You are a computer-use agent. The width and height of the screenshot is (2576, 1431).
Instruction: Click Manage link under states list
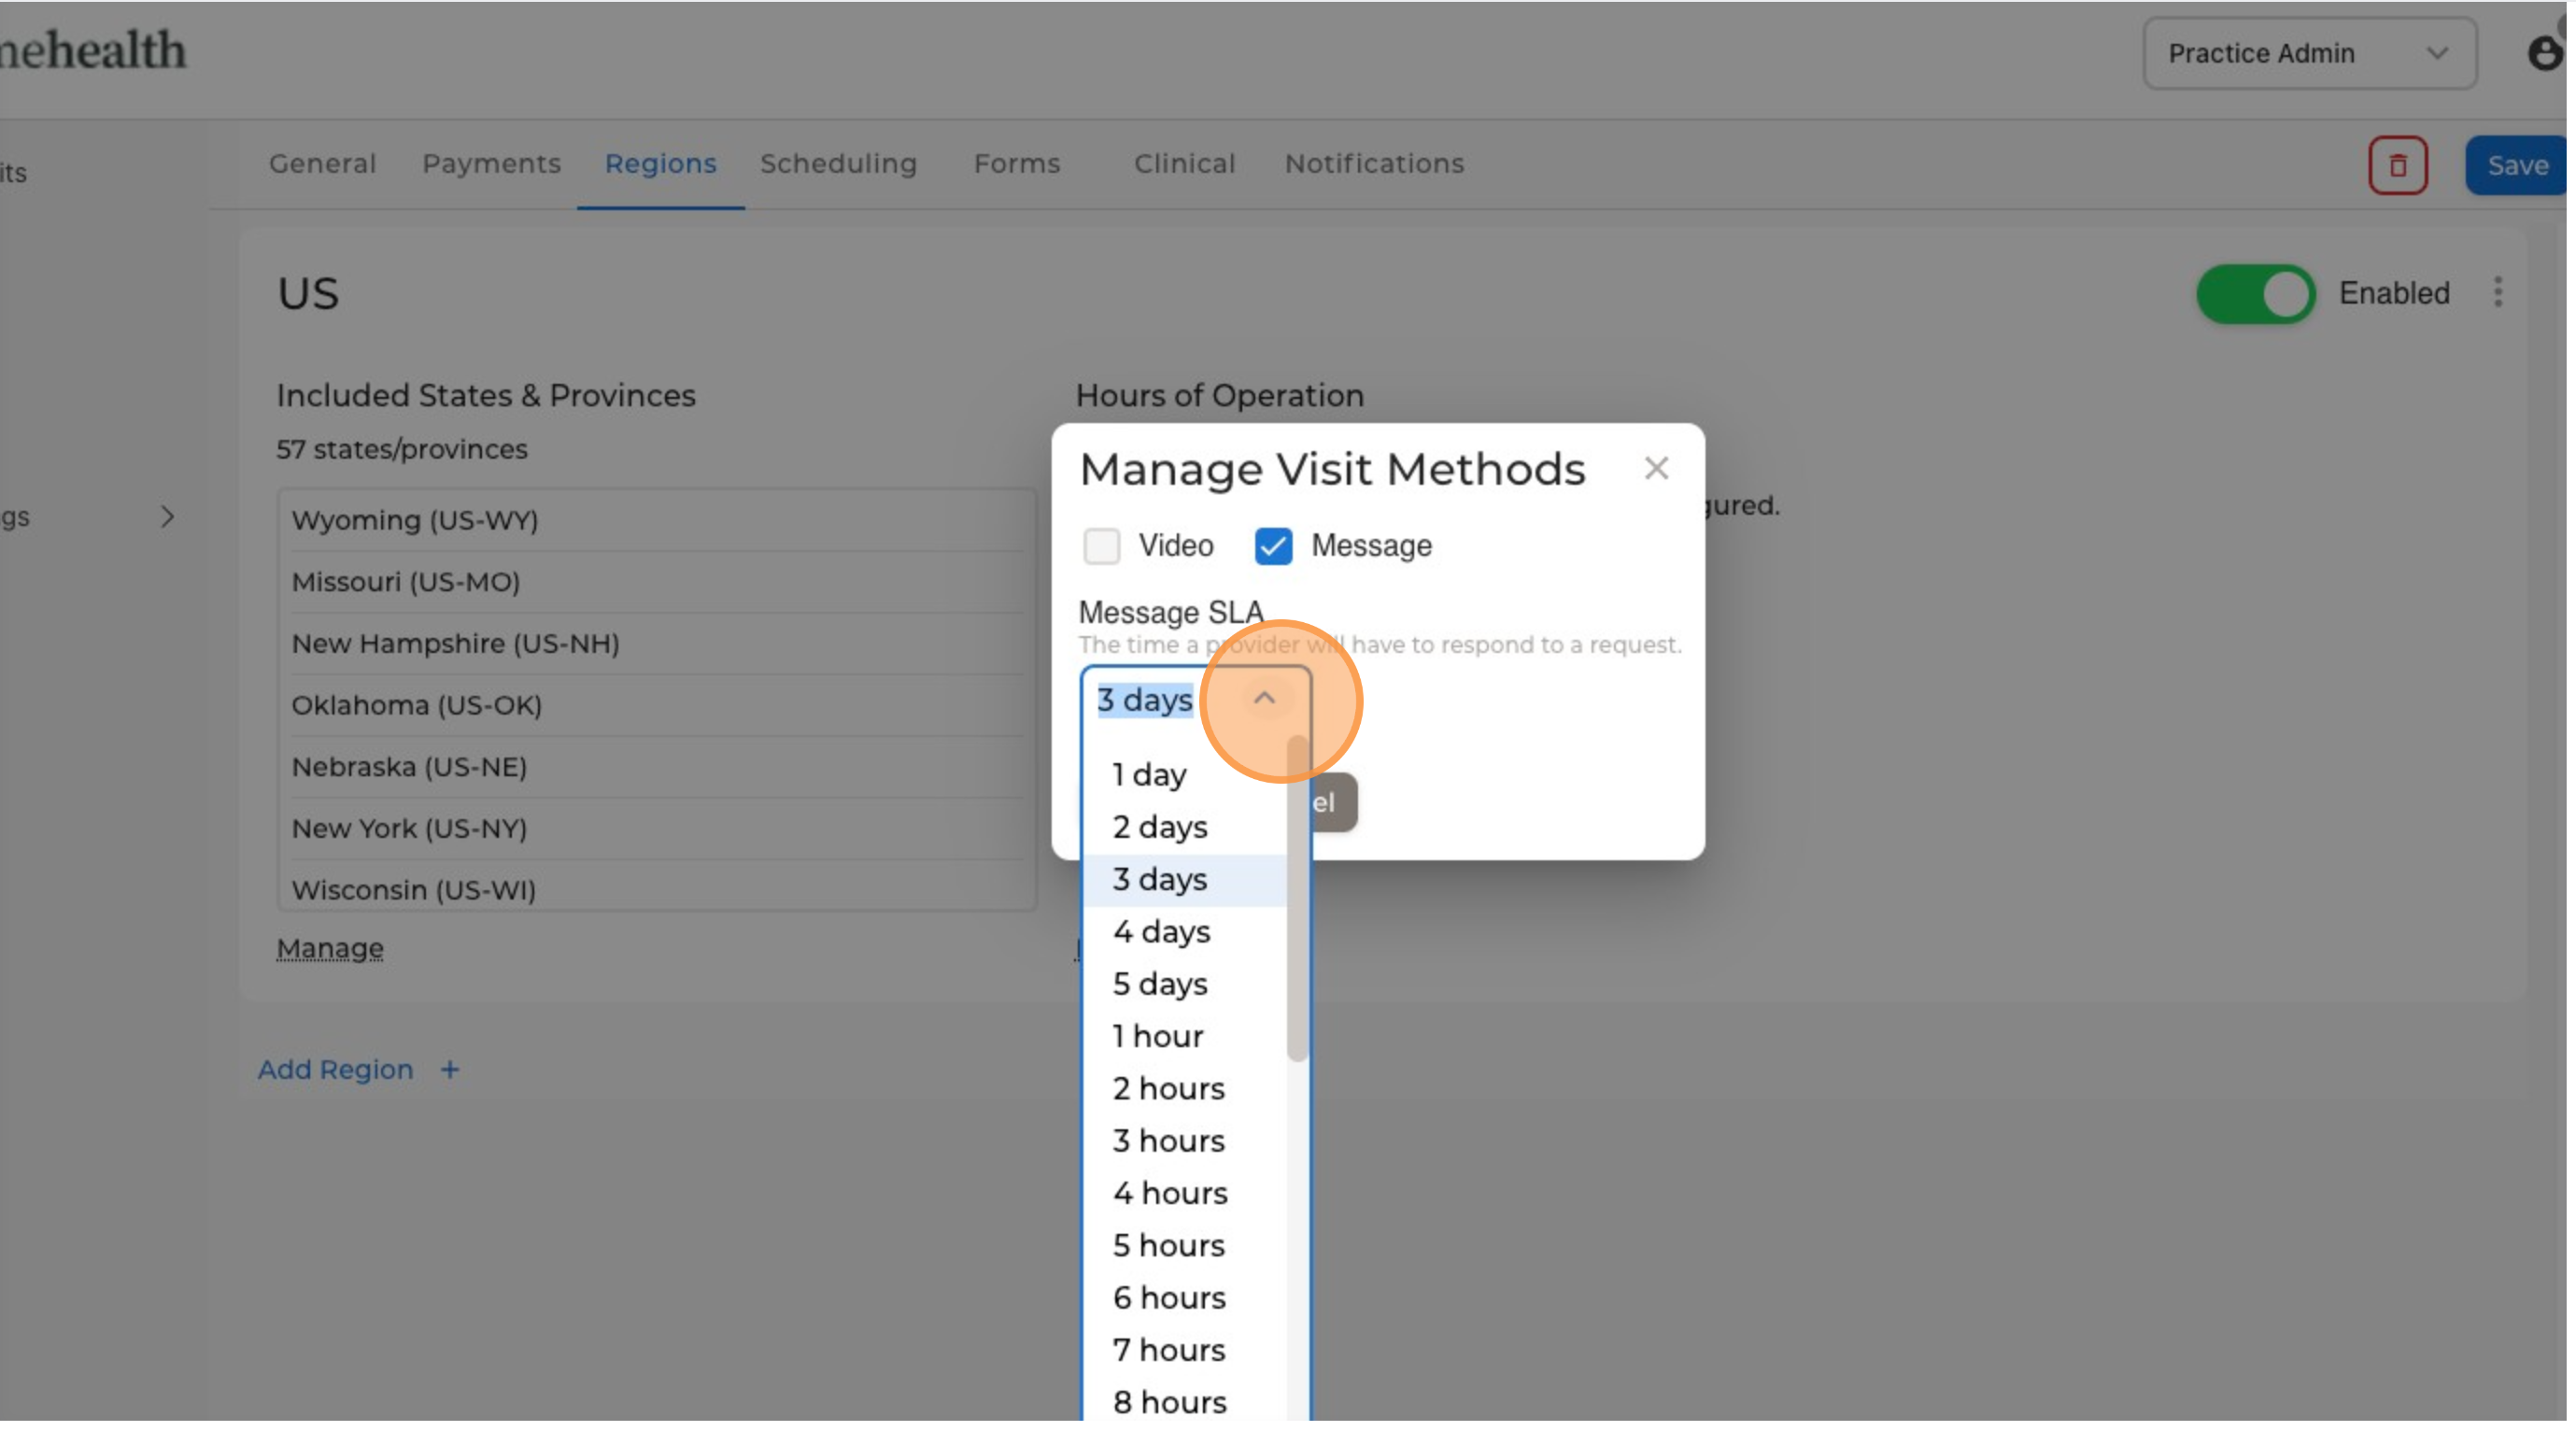(x=331, y=950)
